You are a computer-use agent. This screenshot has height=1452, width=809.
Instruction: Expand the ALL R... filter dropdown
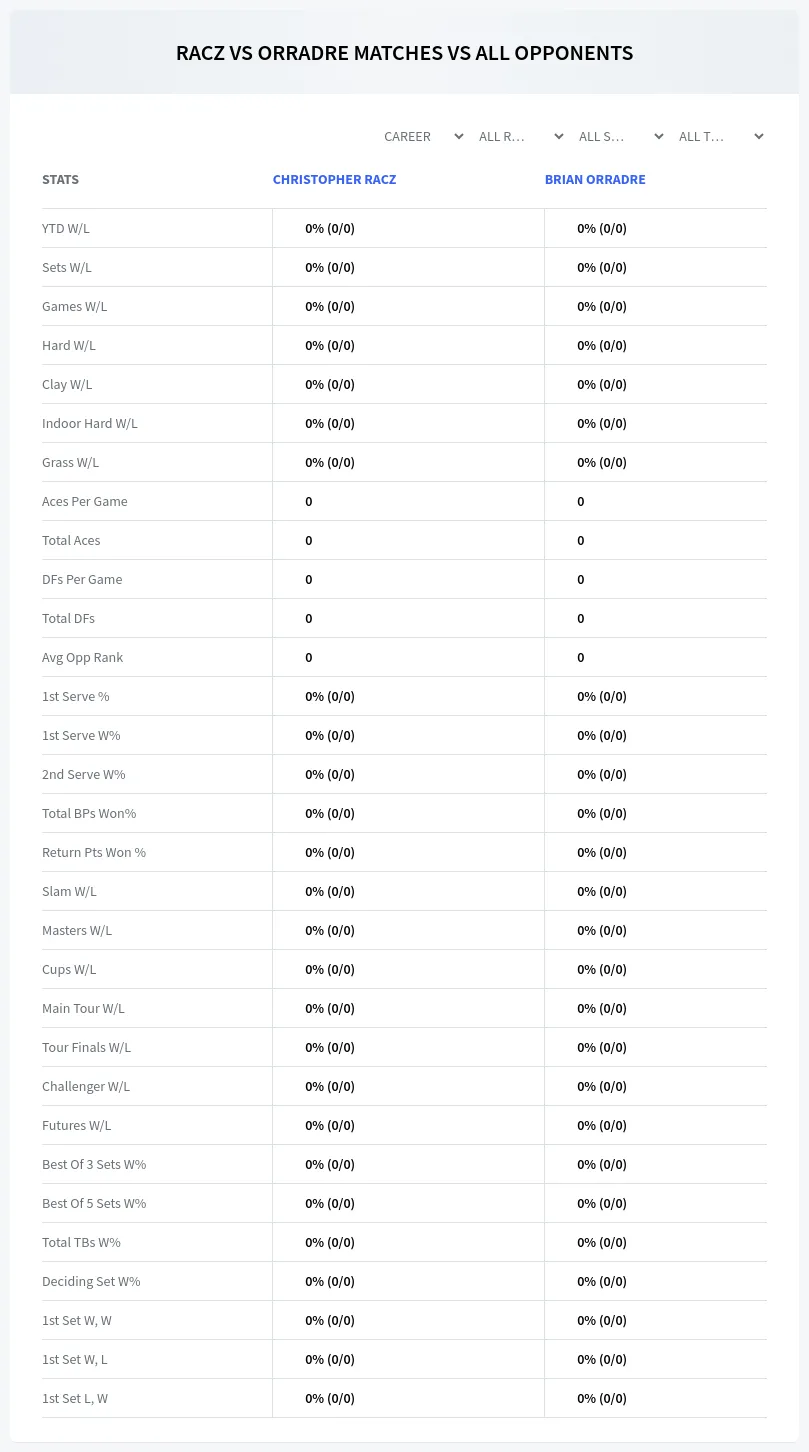pyautogui.click(x=520, y=136)
